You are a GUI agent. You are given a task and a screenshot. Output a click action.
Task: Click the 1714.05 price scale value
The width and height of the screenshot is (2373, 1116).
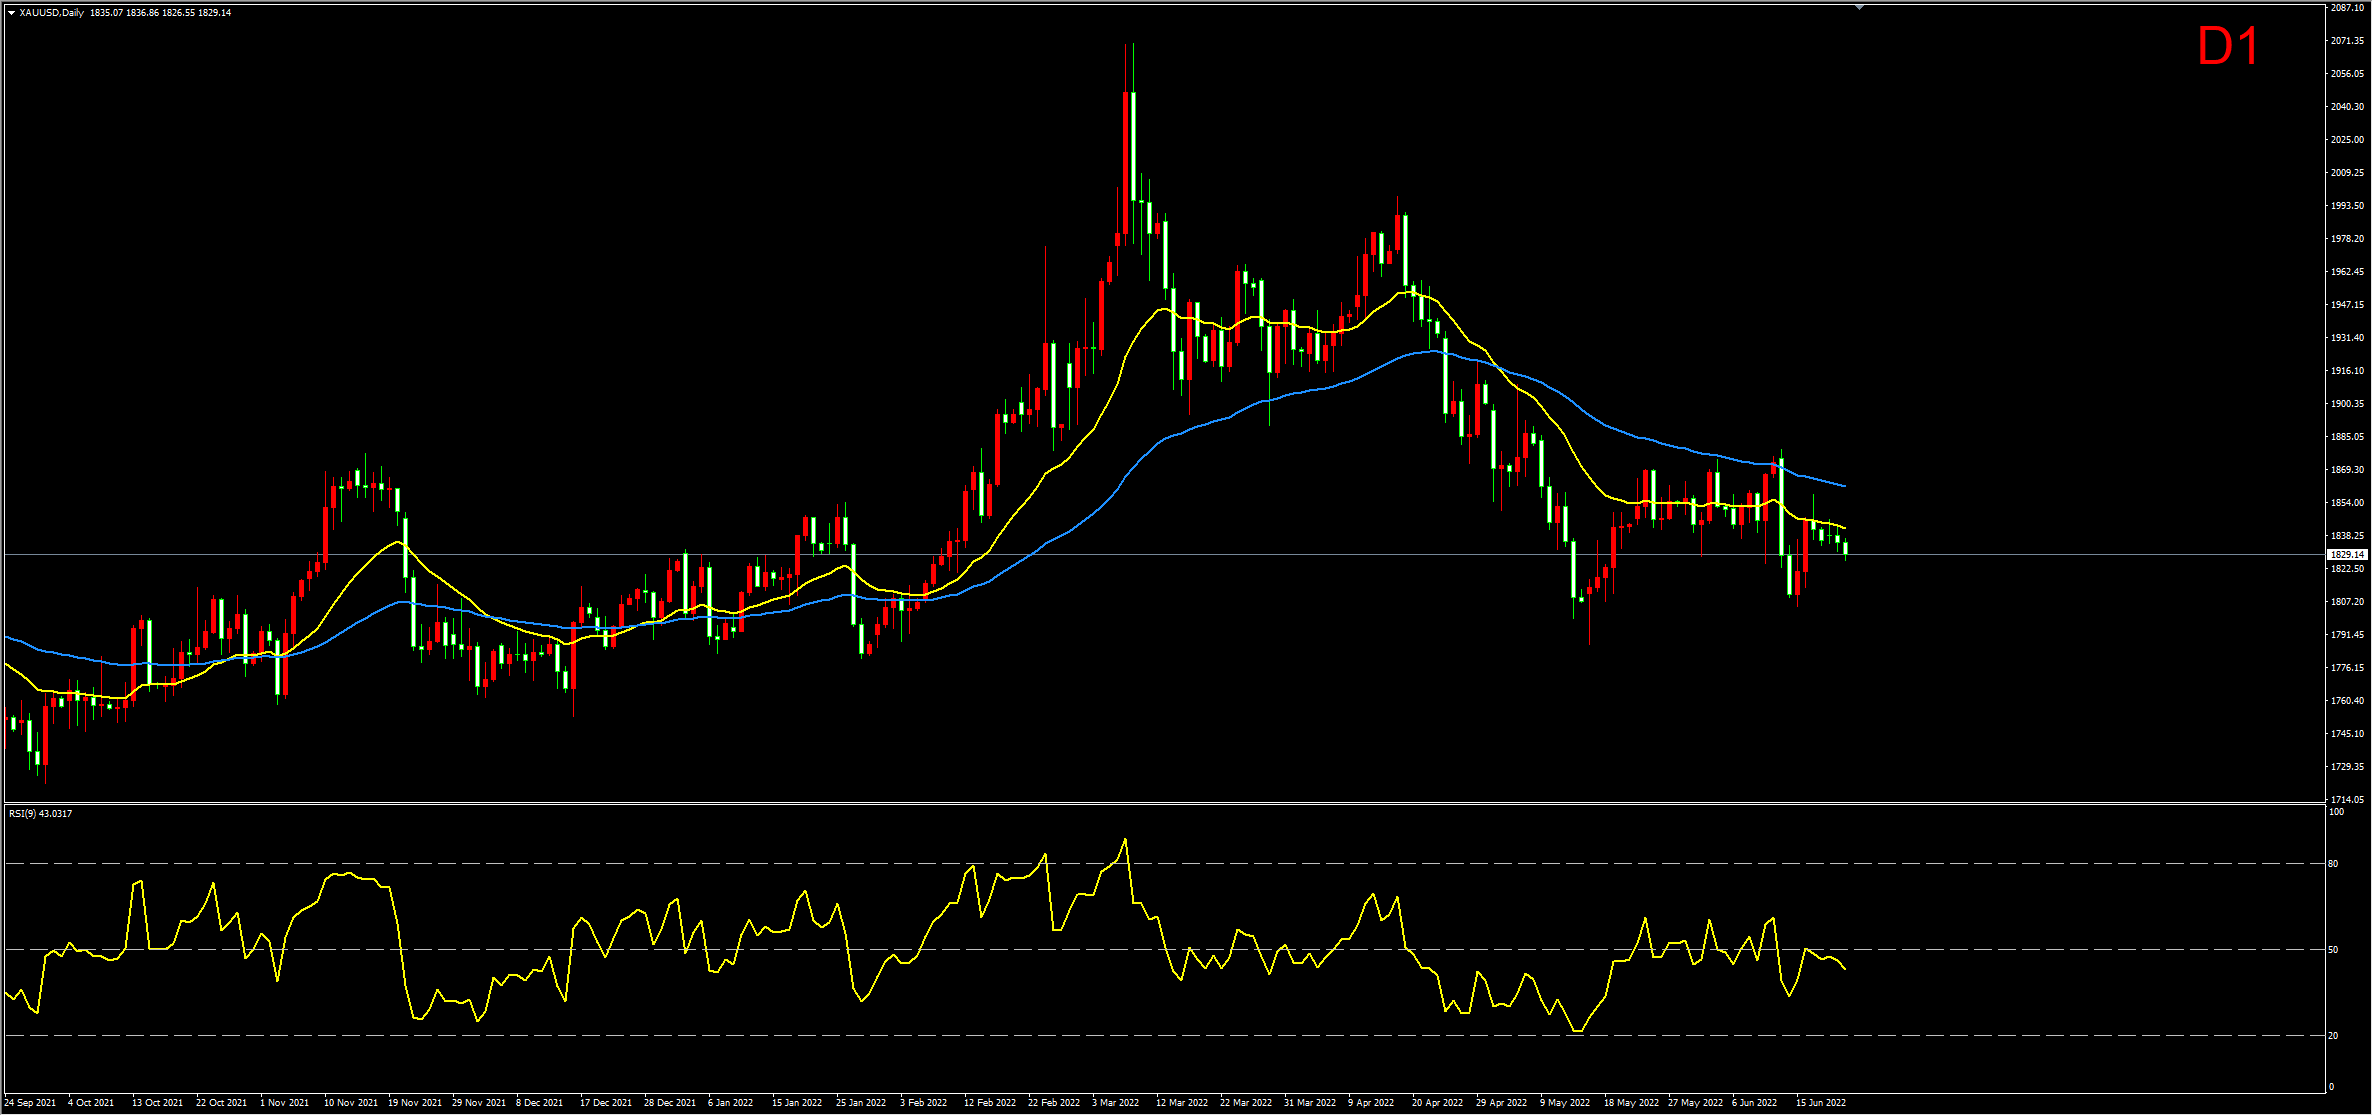point(2347,799)
